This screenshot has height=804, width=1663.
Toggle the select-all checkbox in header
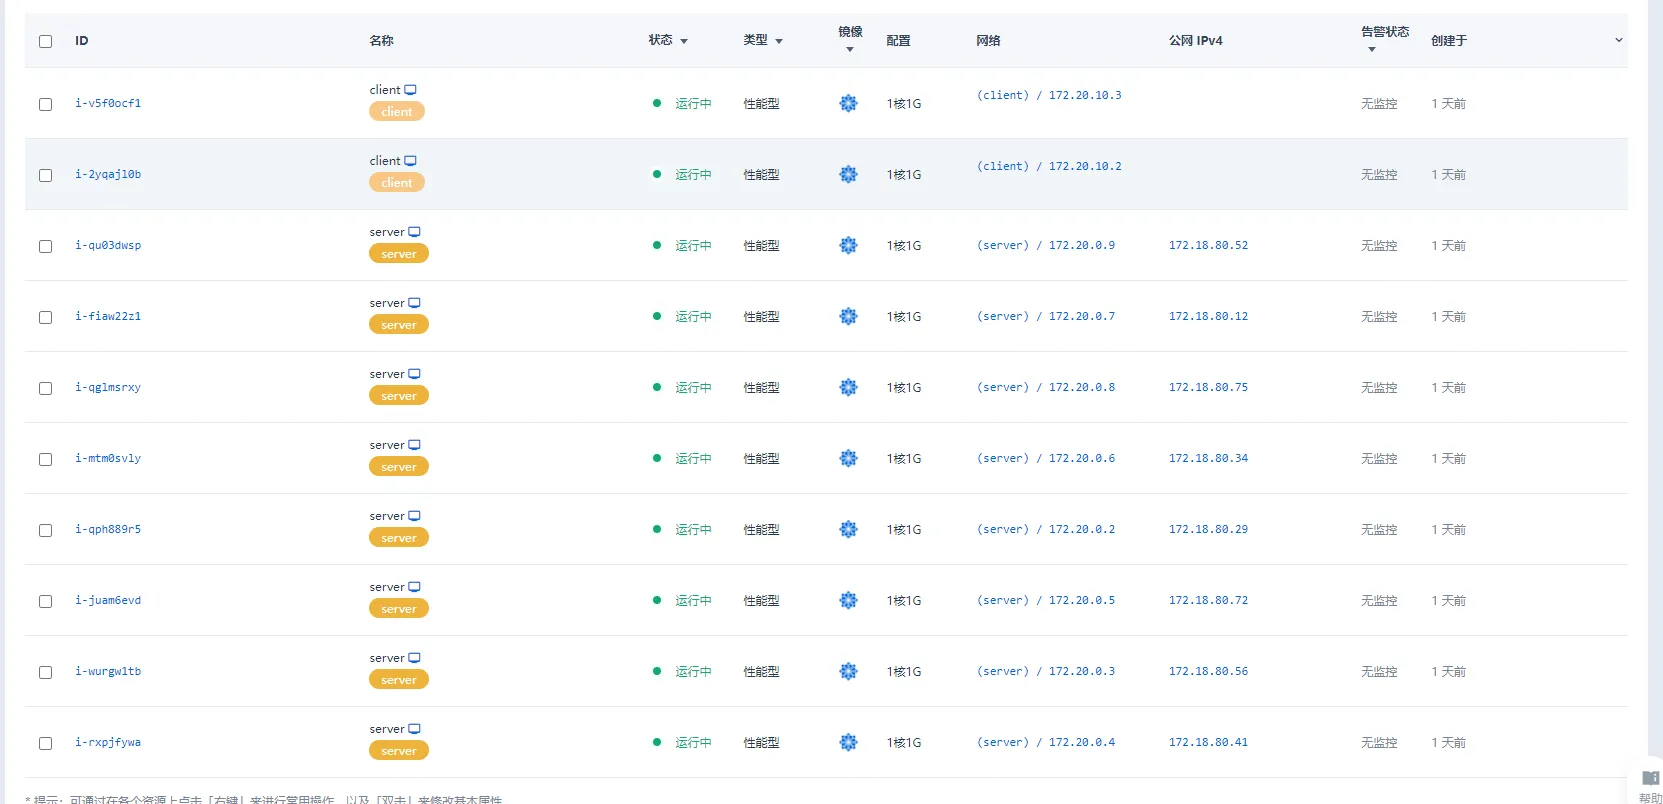[45, 41]
